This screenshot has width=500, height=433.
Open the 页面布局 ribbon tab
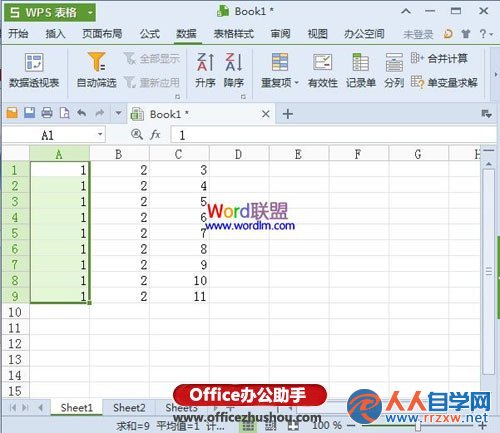click(x=102, y=34)
